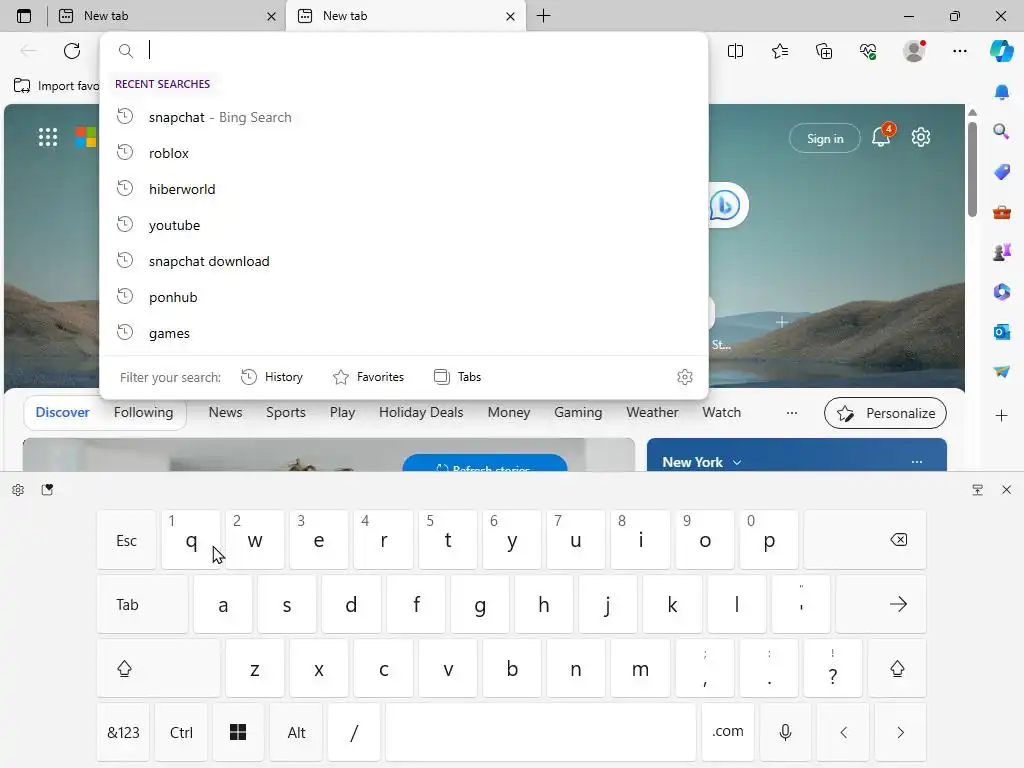Select recent search snapchat download
Screen dimensions: 1024x768
(x=404, y=261)
